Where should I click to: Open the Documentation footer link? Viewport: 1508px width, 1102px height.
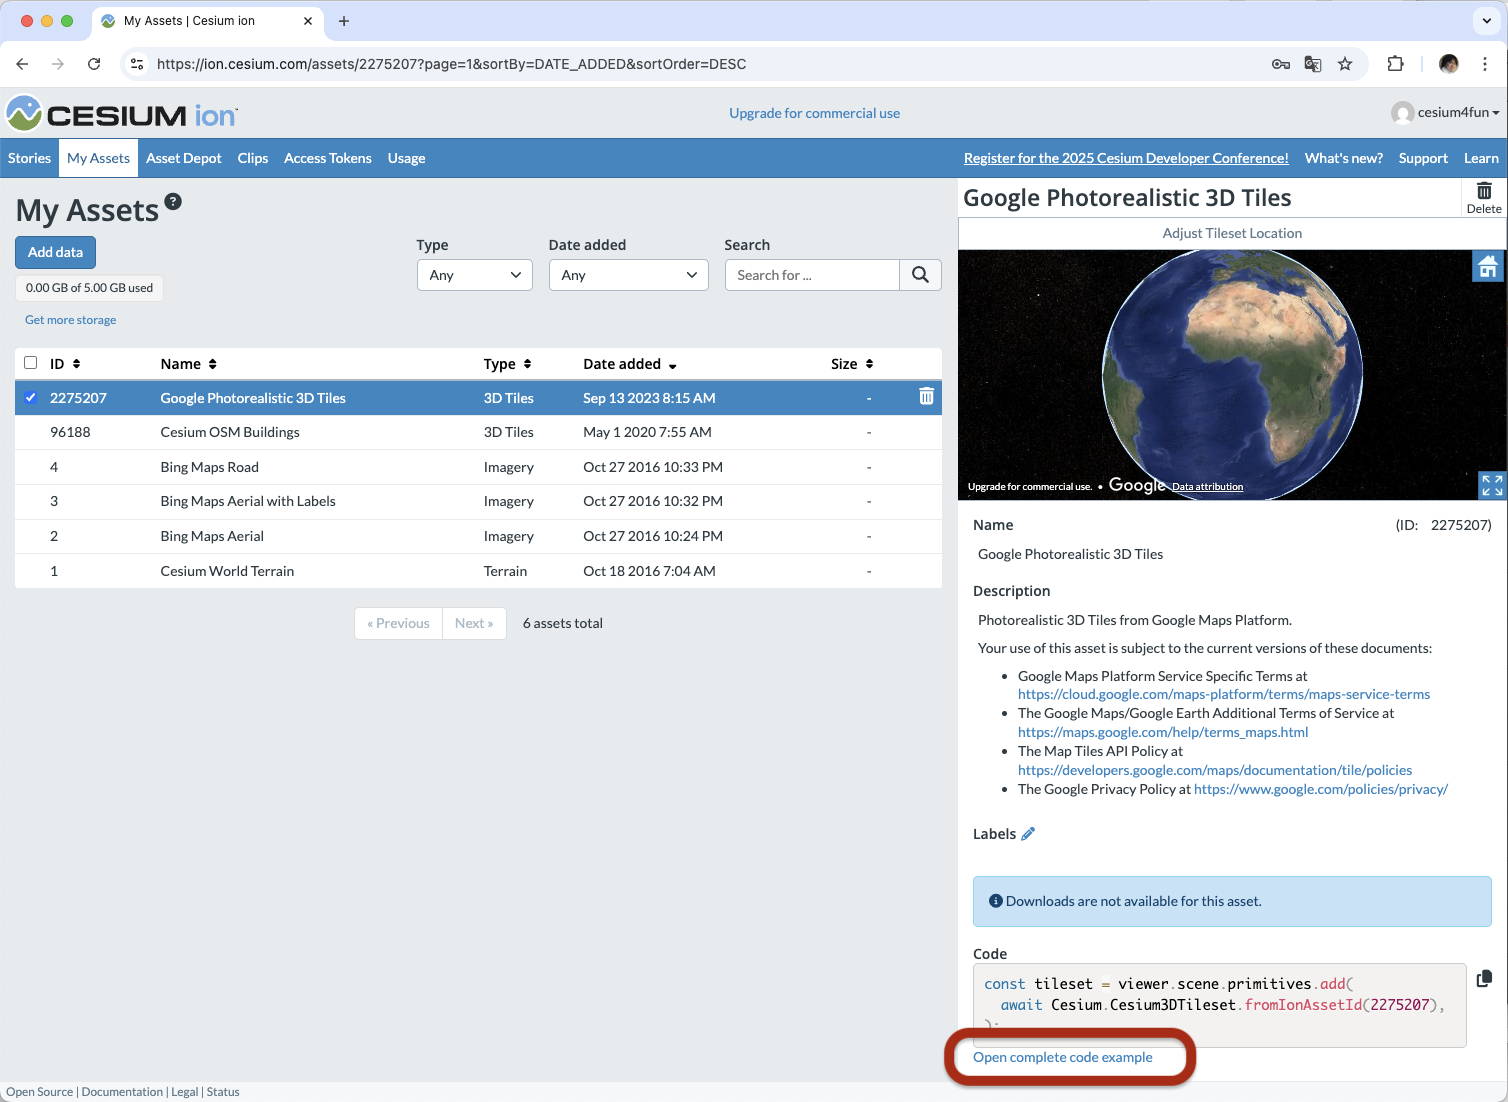click(122, 1092)
